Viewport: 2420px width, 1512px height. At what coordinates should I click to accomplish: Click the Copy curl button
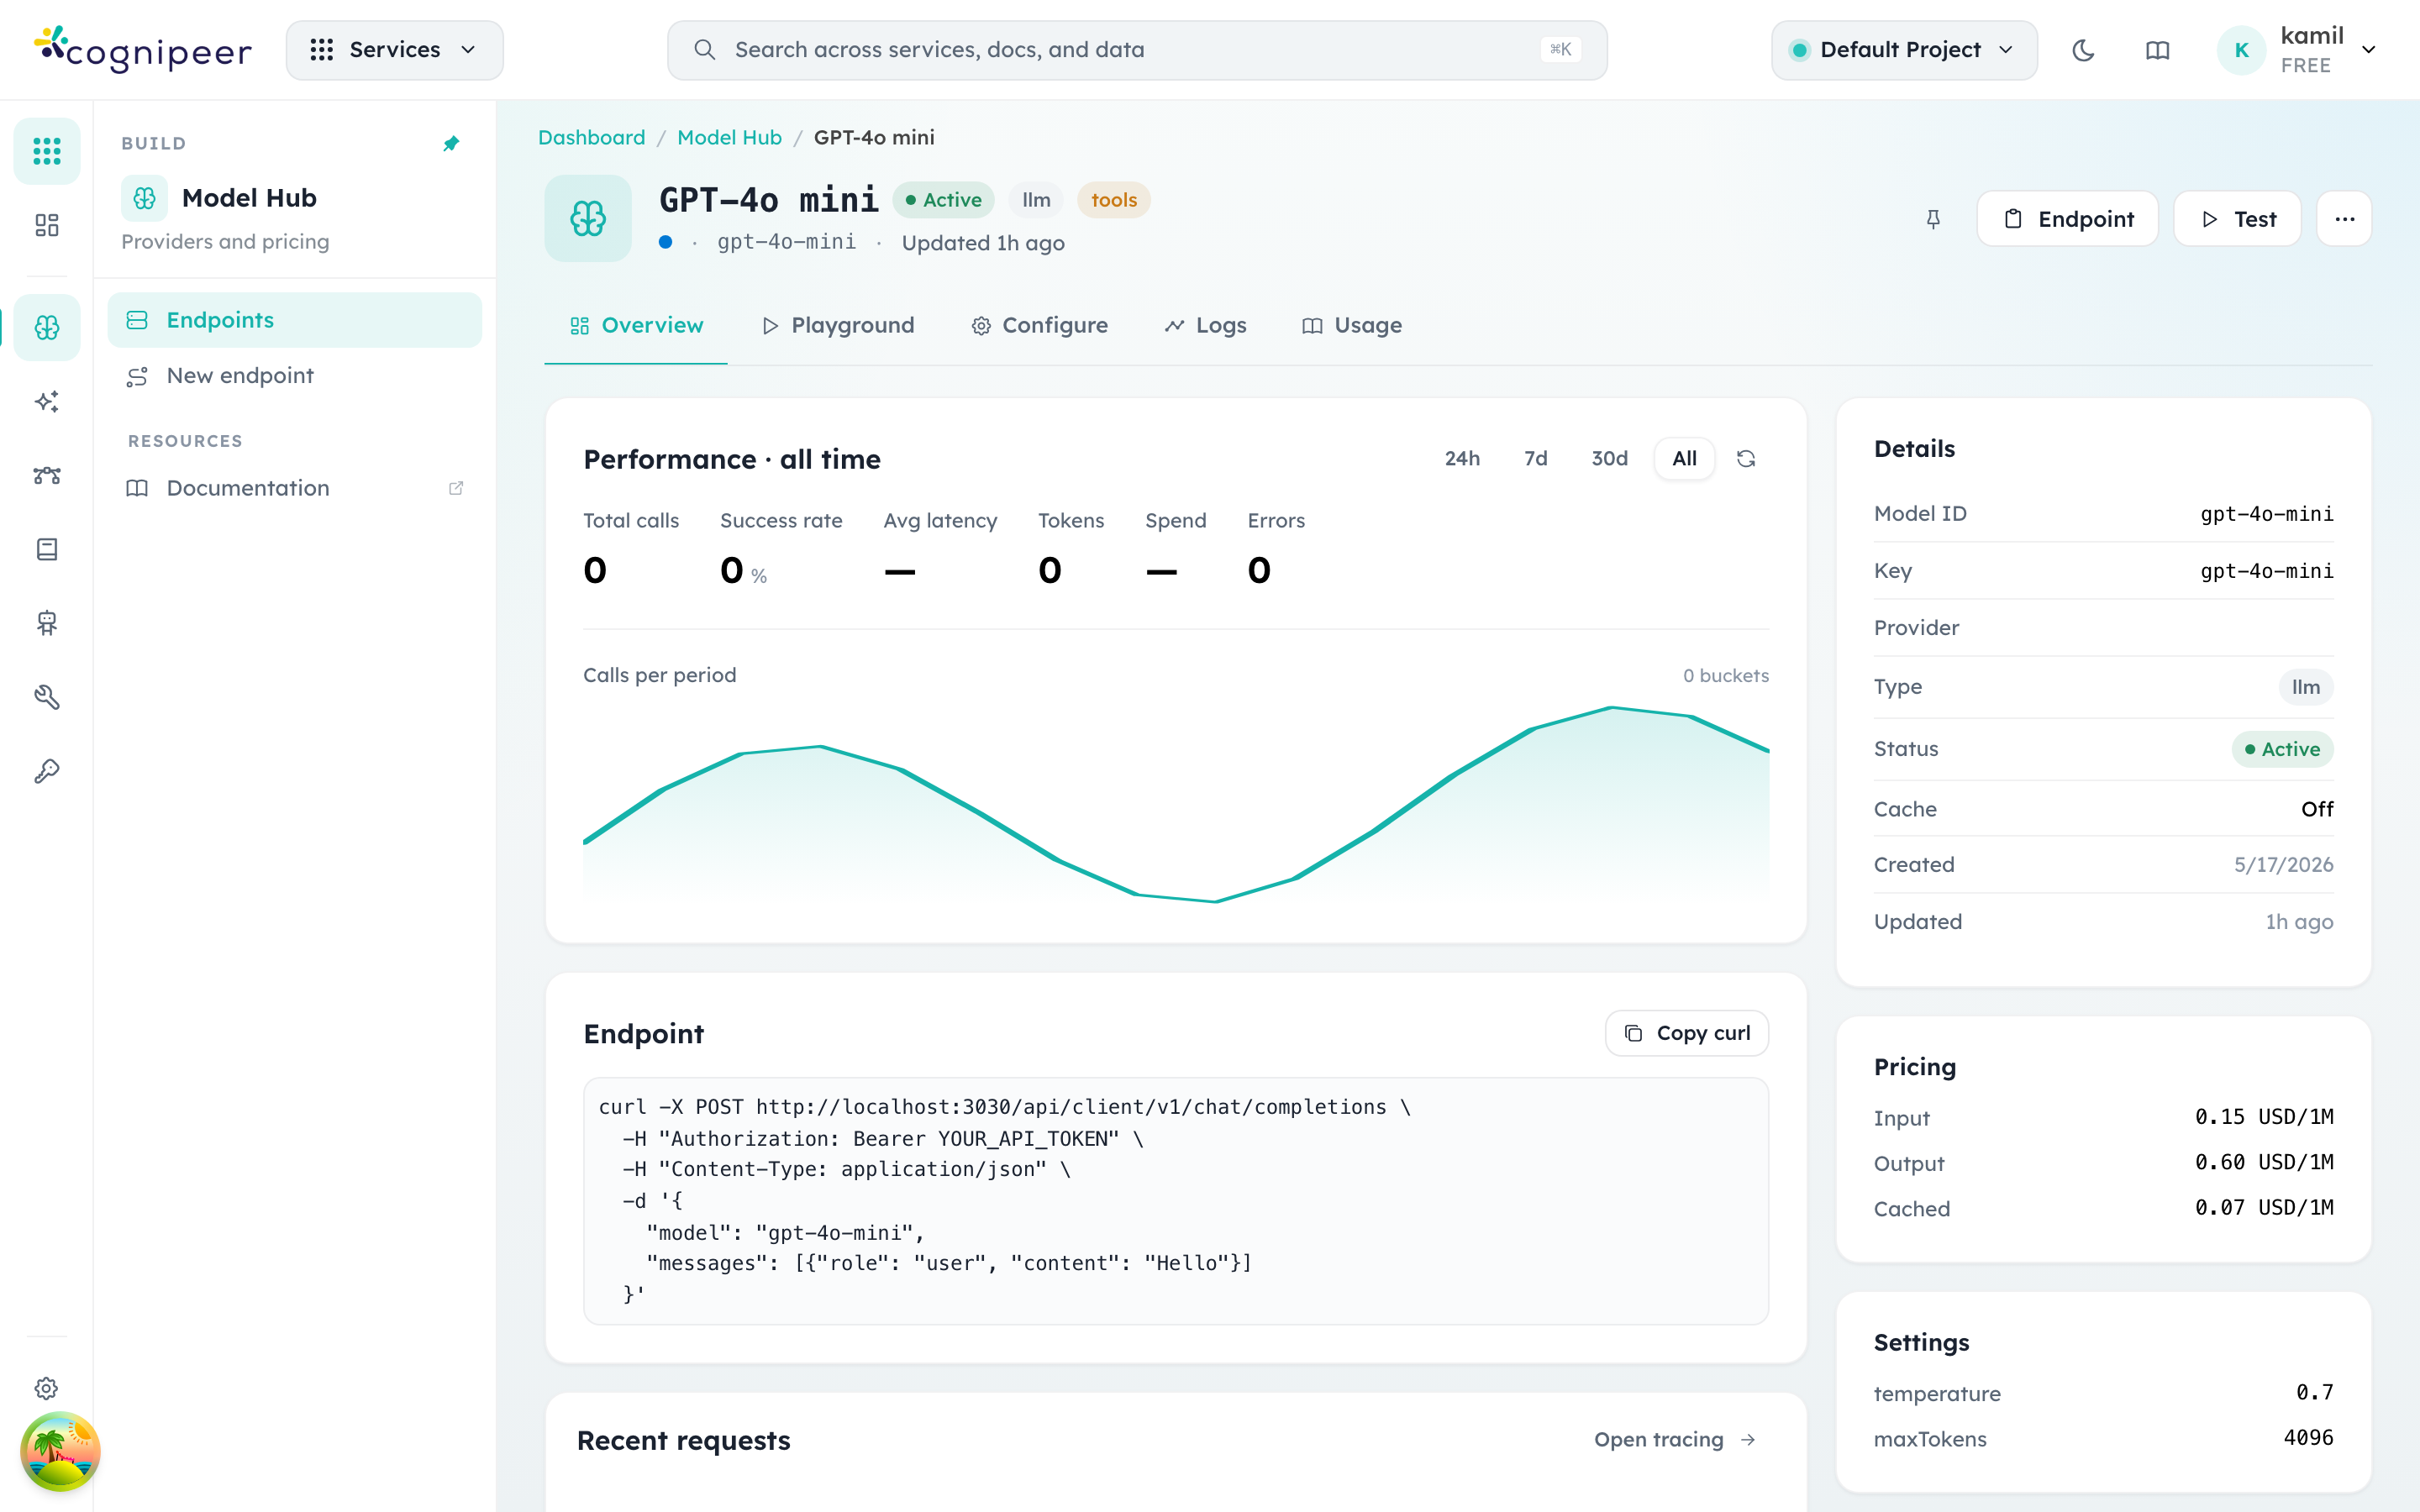click(1687, 1033)
